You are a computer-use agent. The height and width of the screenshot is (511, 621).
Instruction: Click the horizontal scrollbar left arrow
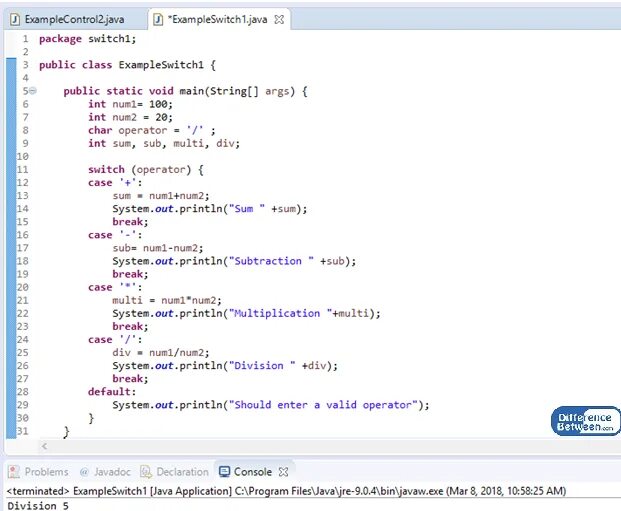(x=44, y=446)
